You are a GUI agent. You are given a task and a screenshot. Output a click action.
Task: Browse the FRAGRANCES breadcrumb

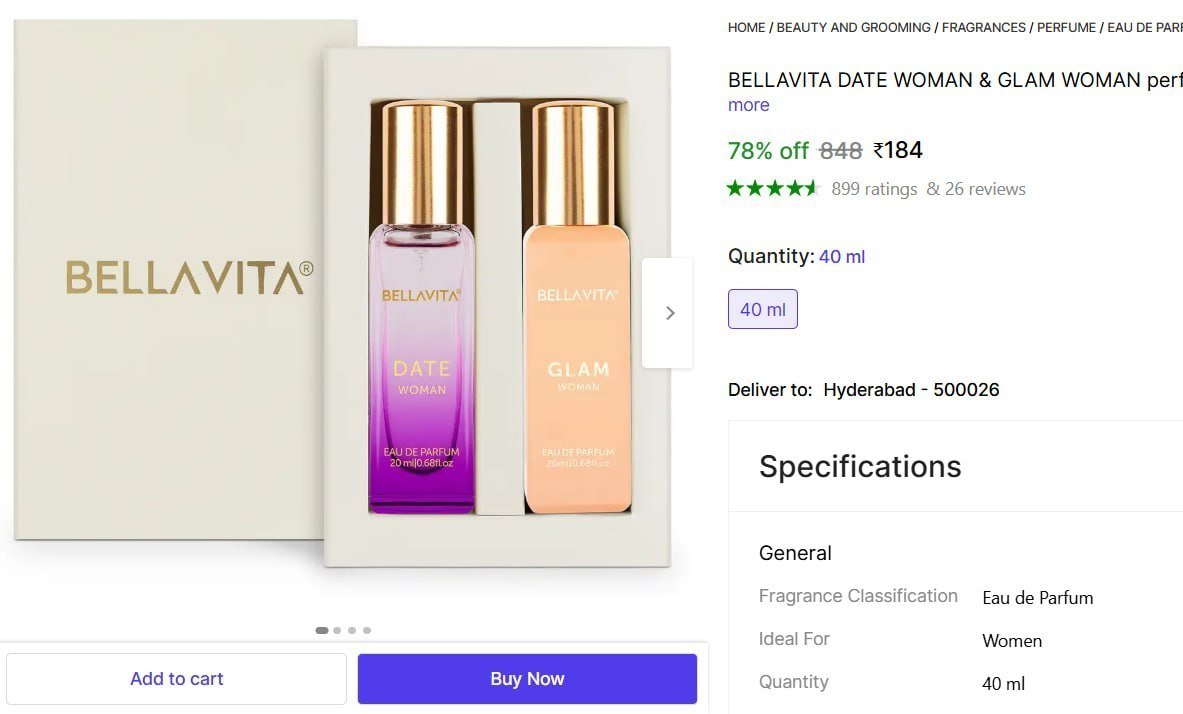(983, 27)
